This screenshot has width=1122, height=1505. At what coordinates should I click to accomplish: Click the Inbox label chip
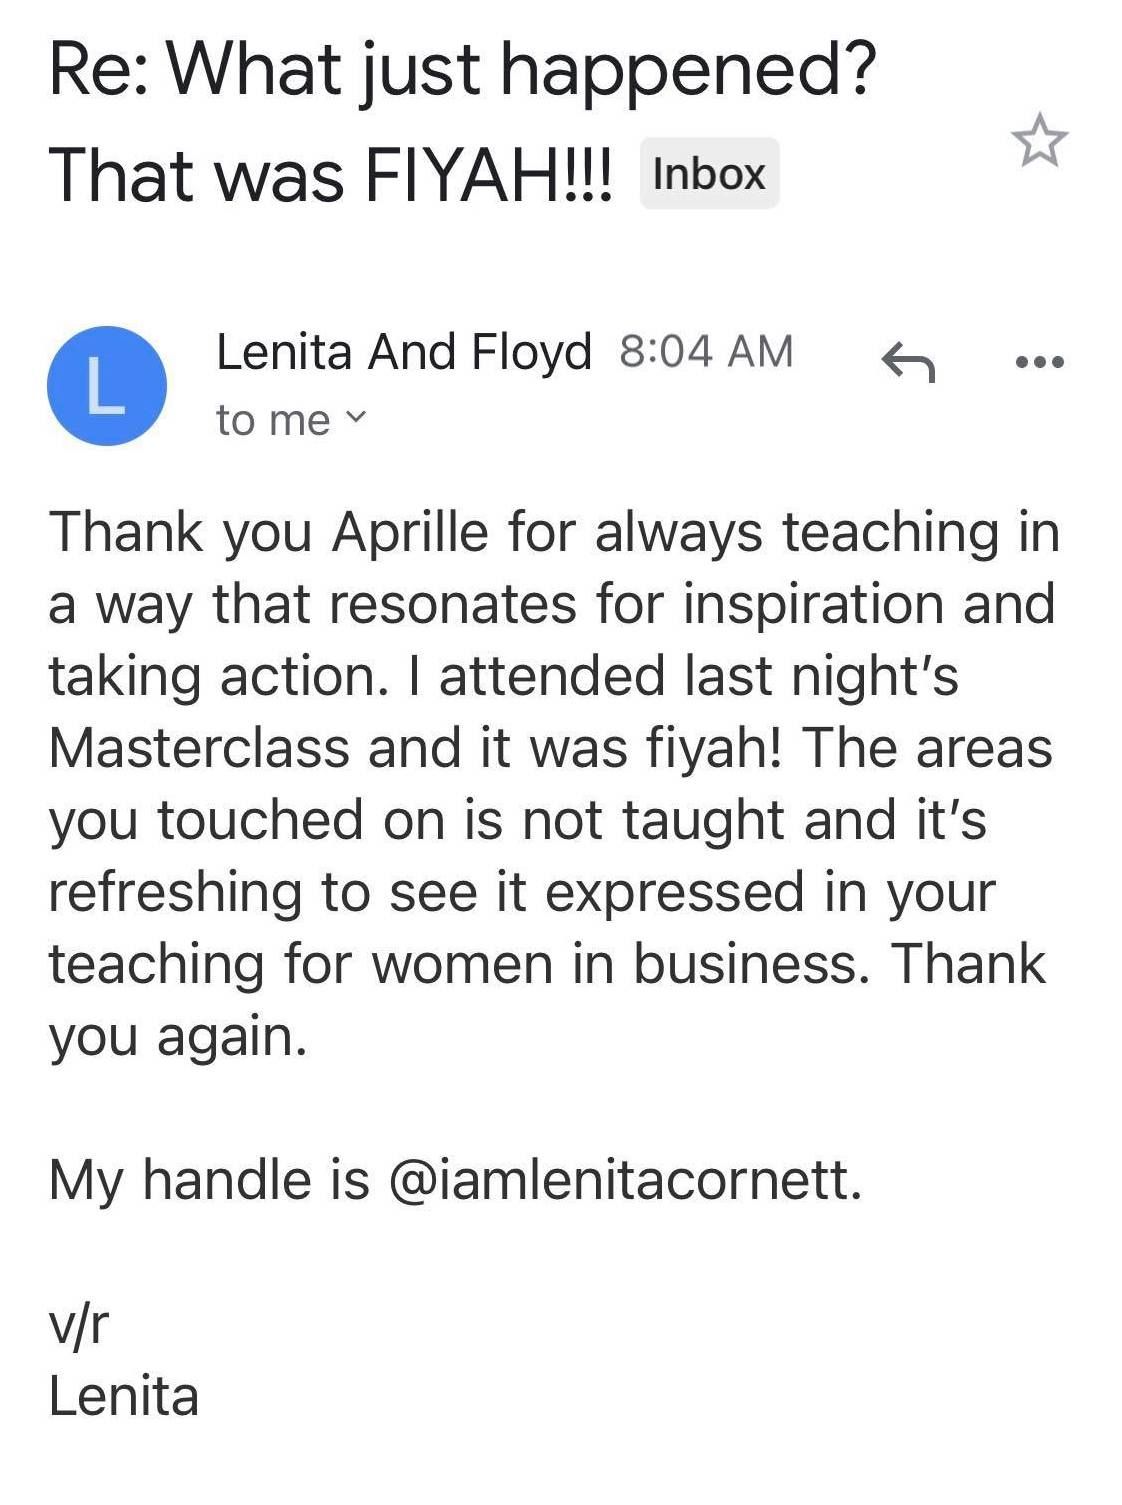point(709,174)
